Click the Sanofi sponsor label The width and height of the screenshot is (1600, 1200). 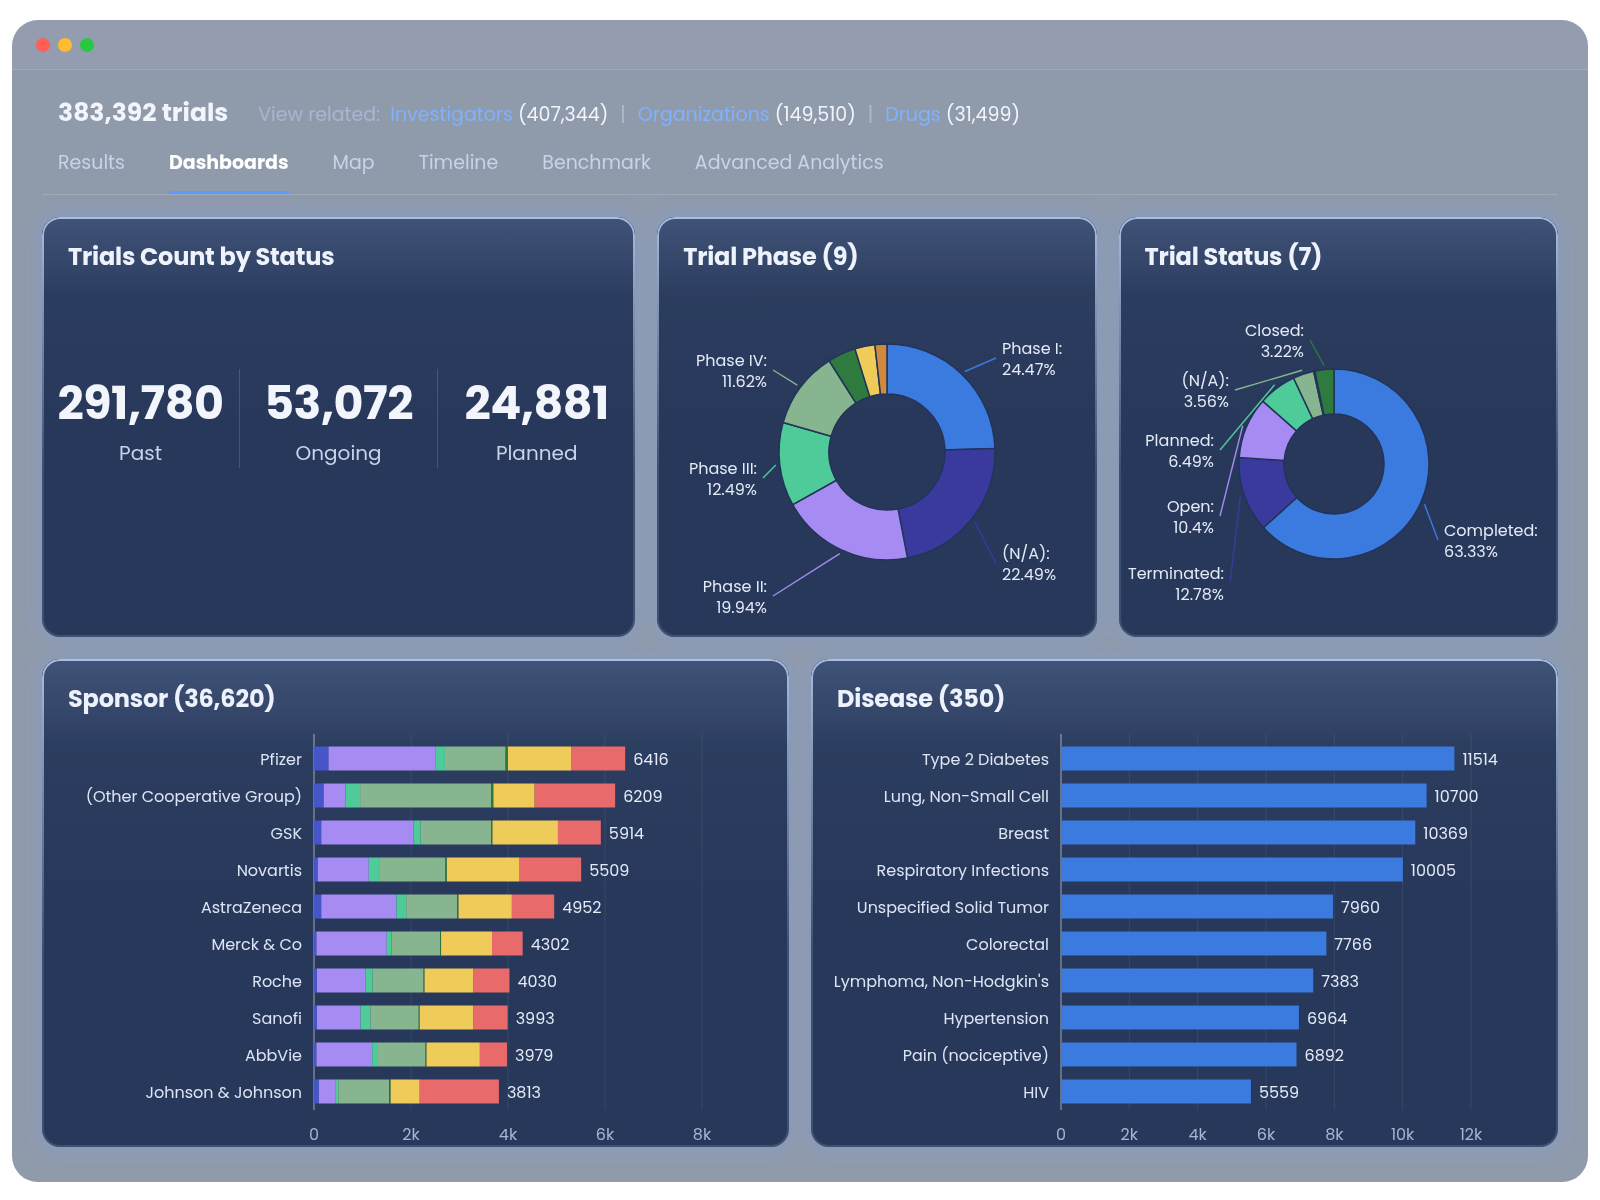pyautogui.click(x=277, y=1018)
